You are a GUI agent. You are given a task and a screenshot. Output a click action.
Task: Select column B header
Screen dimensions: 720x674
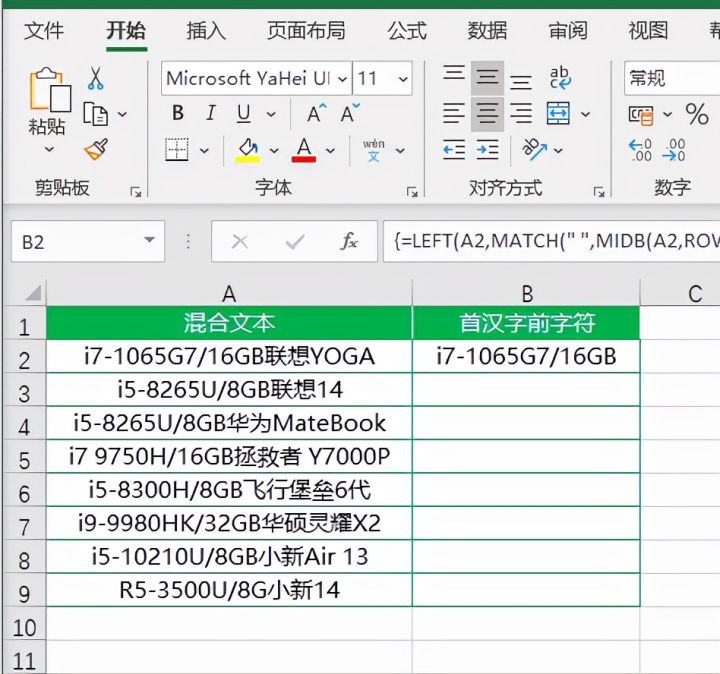pos(526,293)
